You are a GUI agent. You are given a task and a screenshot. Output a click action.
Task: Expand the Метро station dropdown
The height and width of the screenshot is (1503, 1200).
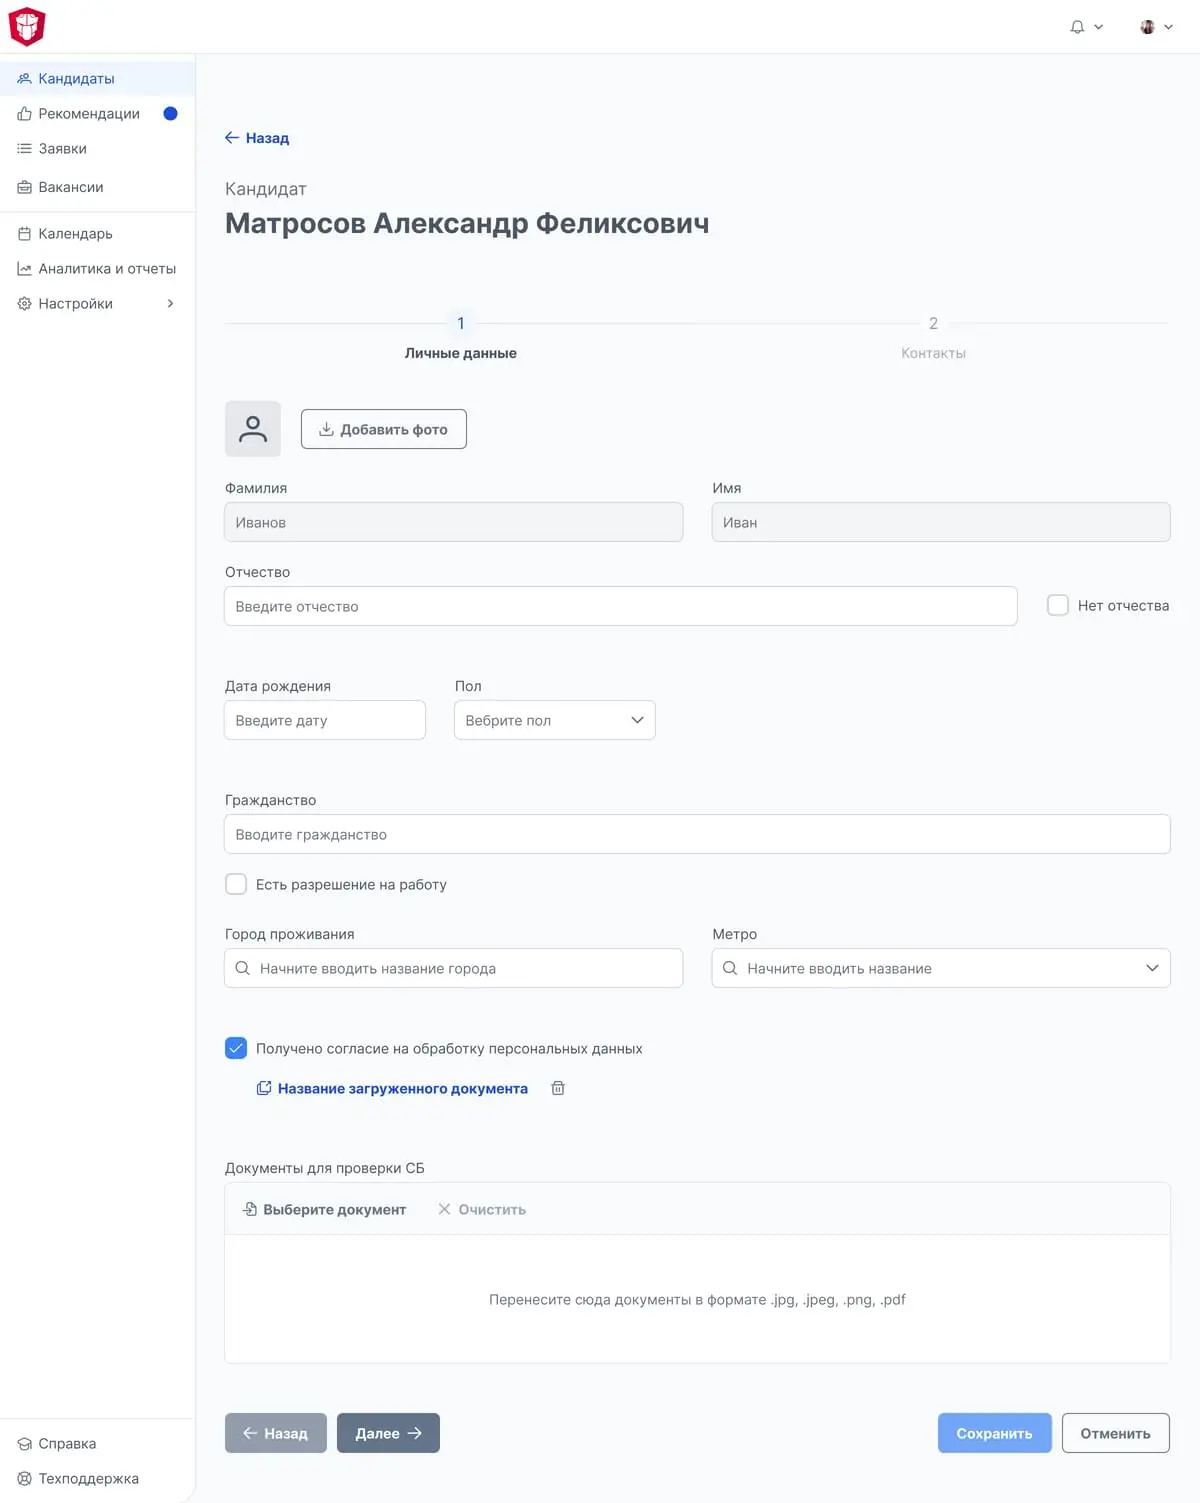1151,968
